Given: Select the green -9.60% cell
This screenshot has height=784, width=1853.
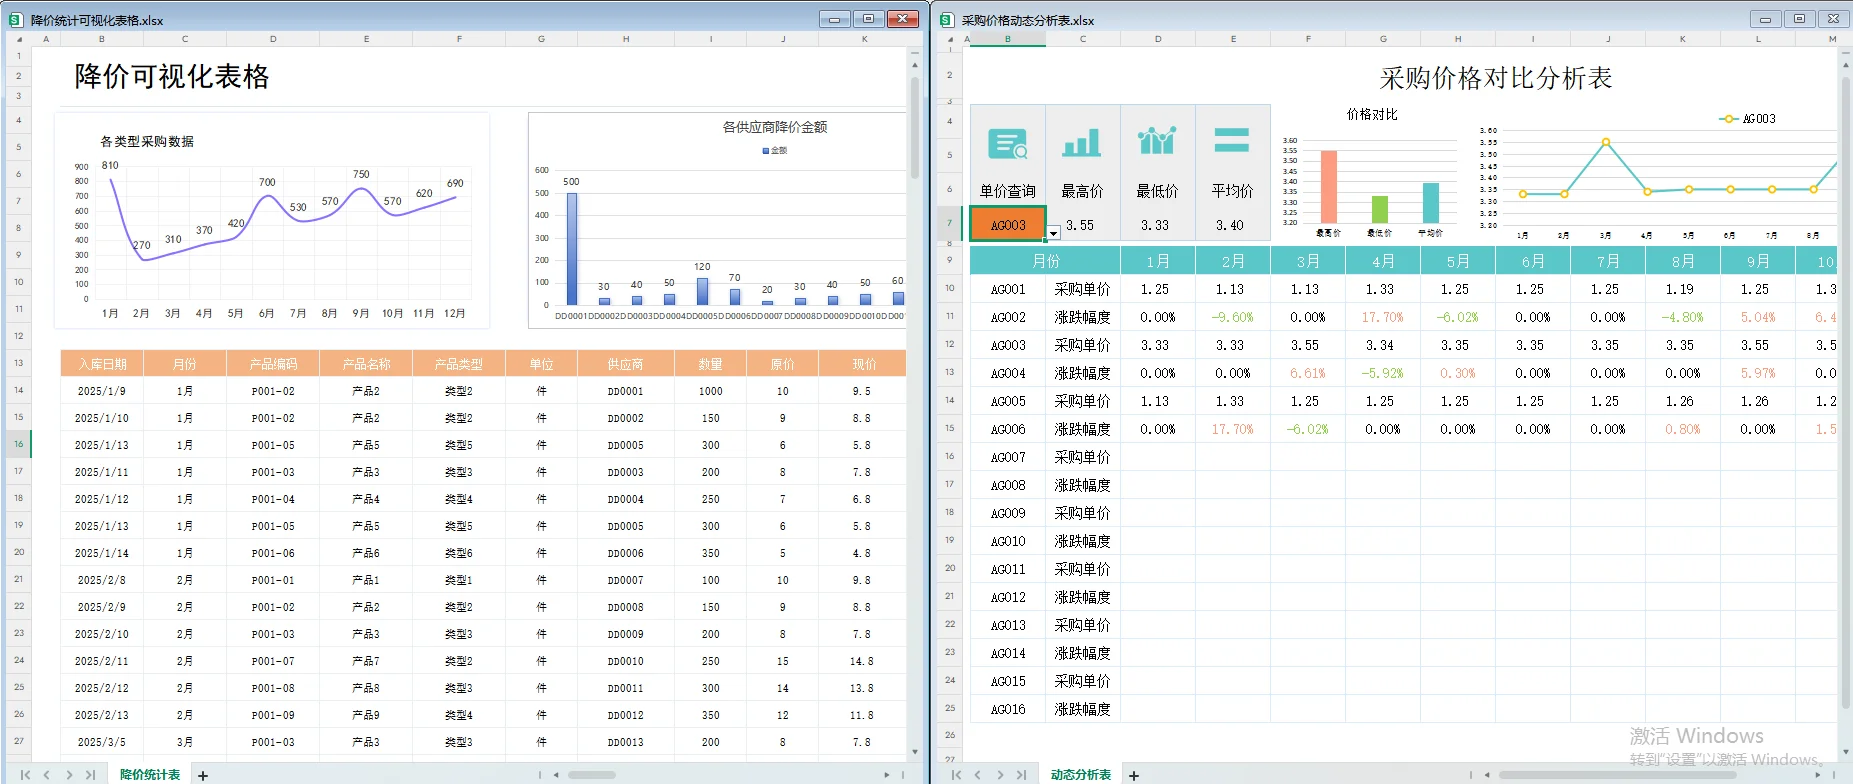Looking at the screenshot, I should click(x=1233, y=317).
